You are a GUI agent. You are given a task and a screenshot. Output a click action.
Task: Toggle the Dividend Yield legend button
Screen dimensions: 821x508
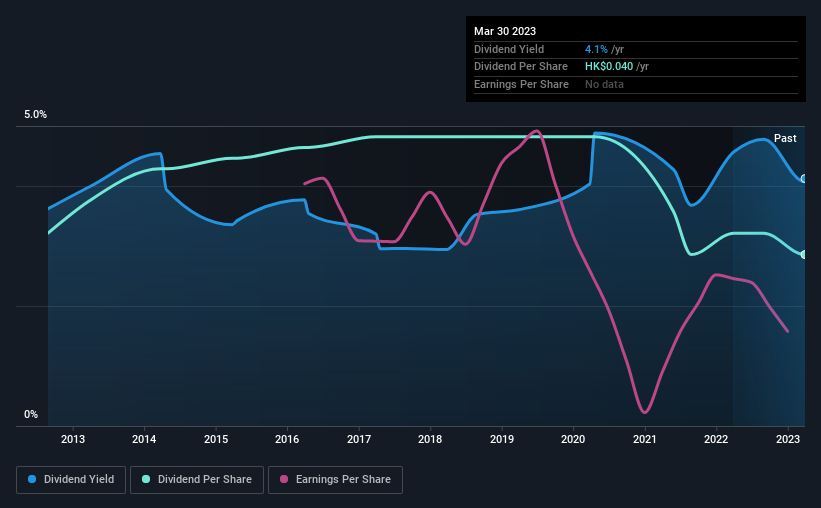71,480
